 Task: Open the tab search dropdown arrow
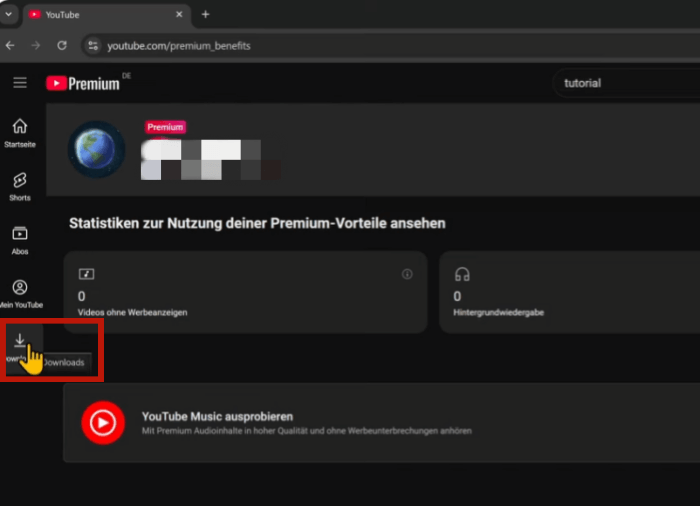click(8, 14)
